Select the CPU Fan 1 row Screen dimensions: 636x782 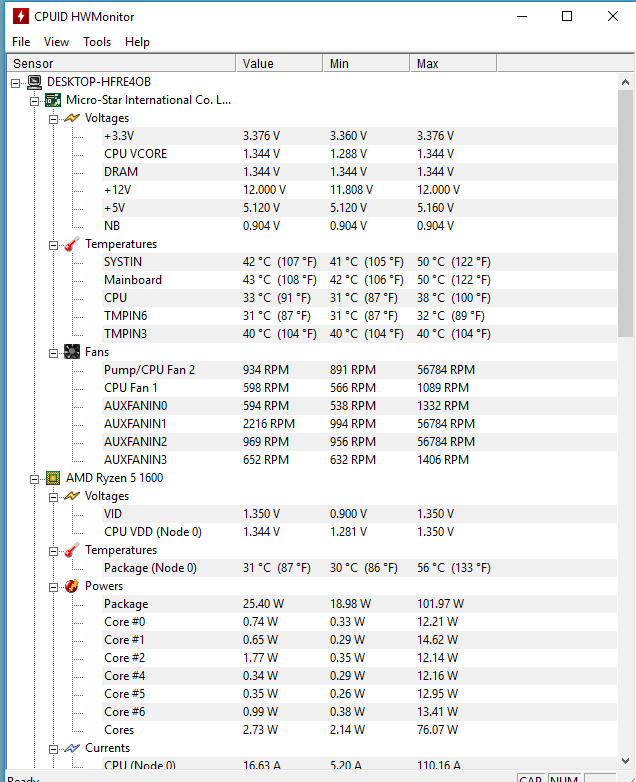click(359, 388)
